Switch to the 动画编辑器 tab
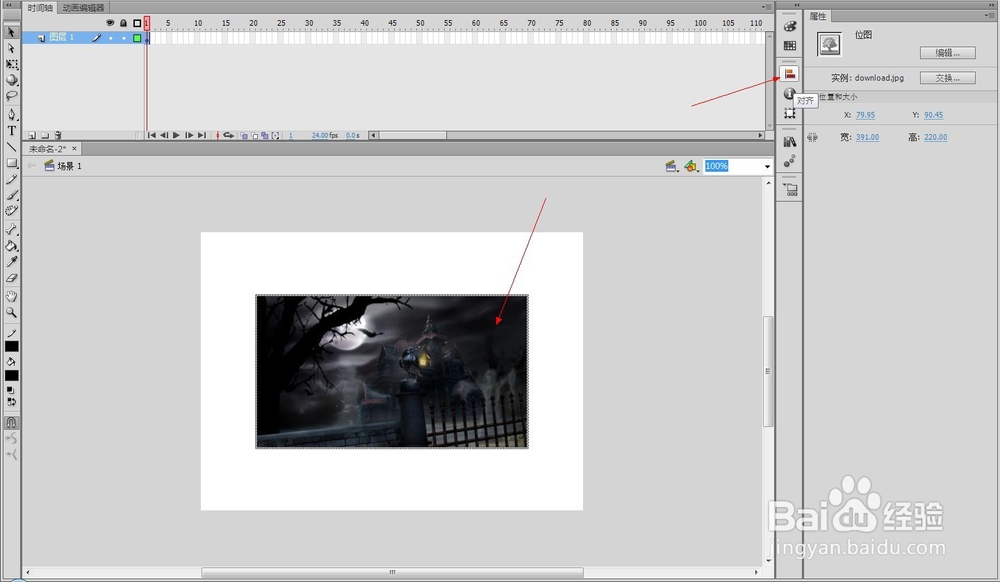1000x582 pixels. (x=83, y=8)
